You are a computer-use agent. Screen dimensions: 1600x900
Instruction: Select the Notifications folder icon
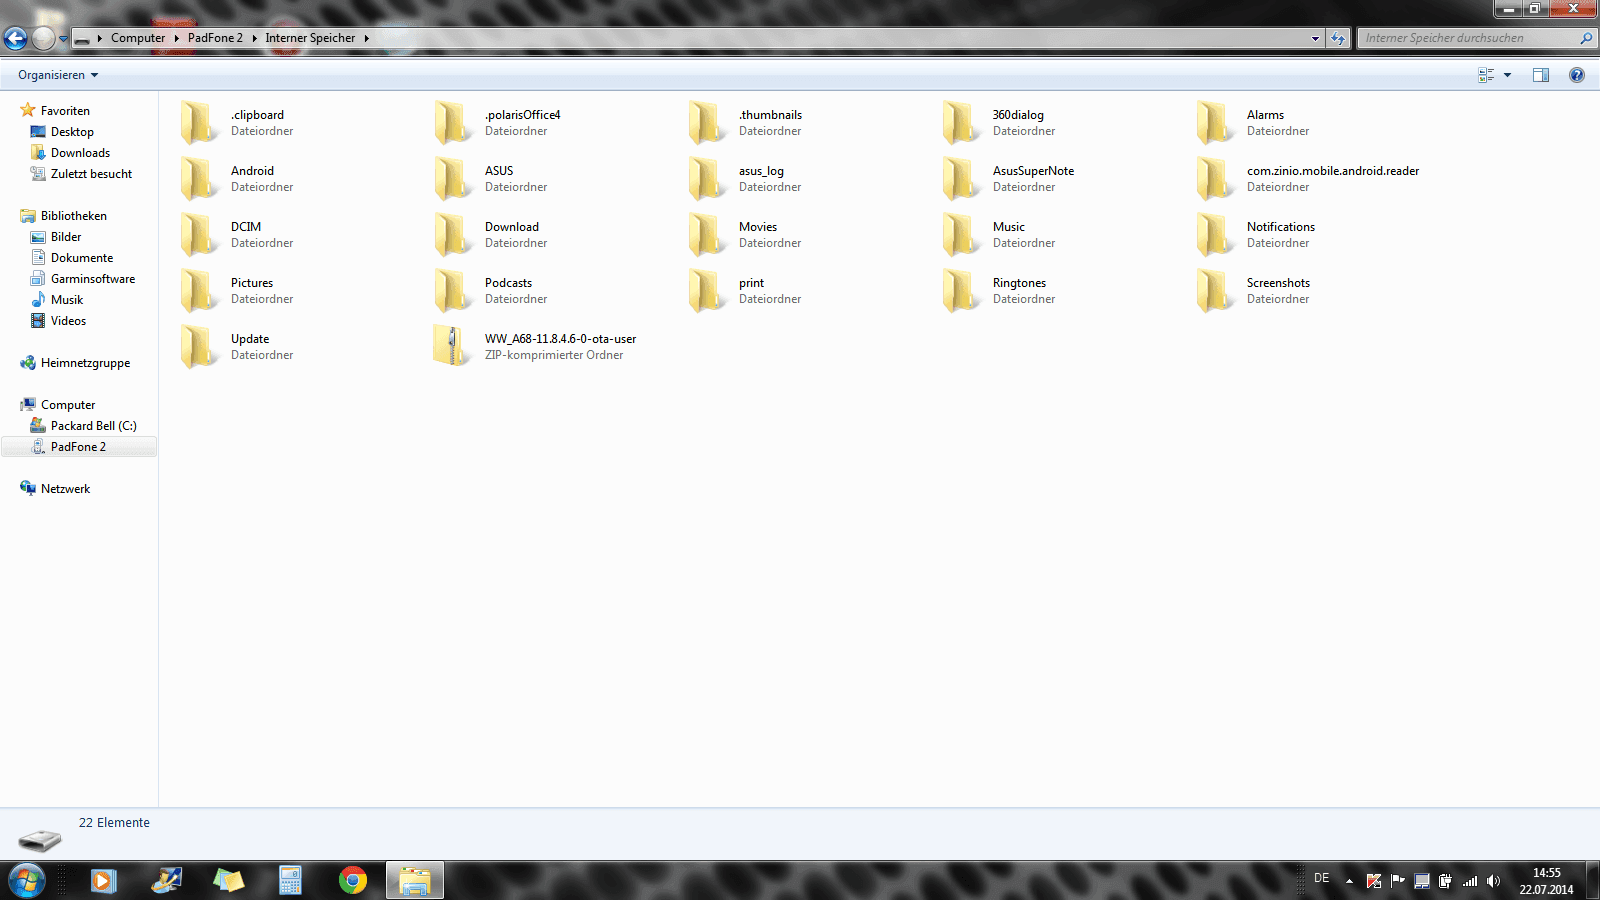click(x=1216, y=235)
